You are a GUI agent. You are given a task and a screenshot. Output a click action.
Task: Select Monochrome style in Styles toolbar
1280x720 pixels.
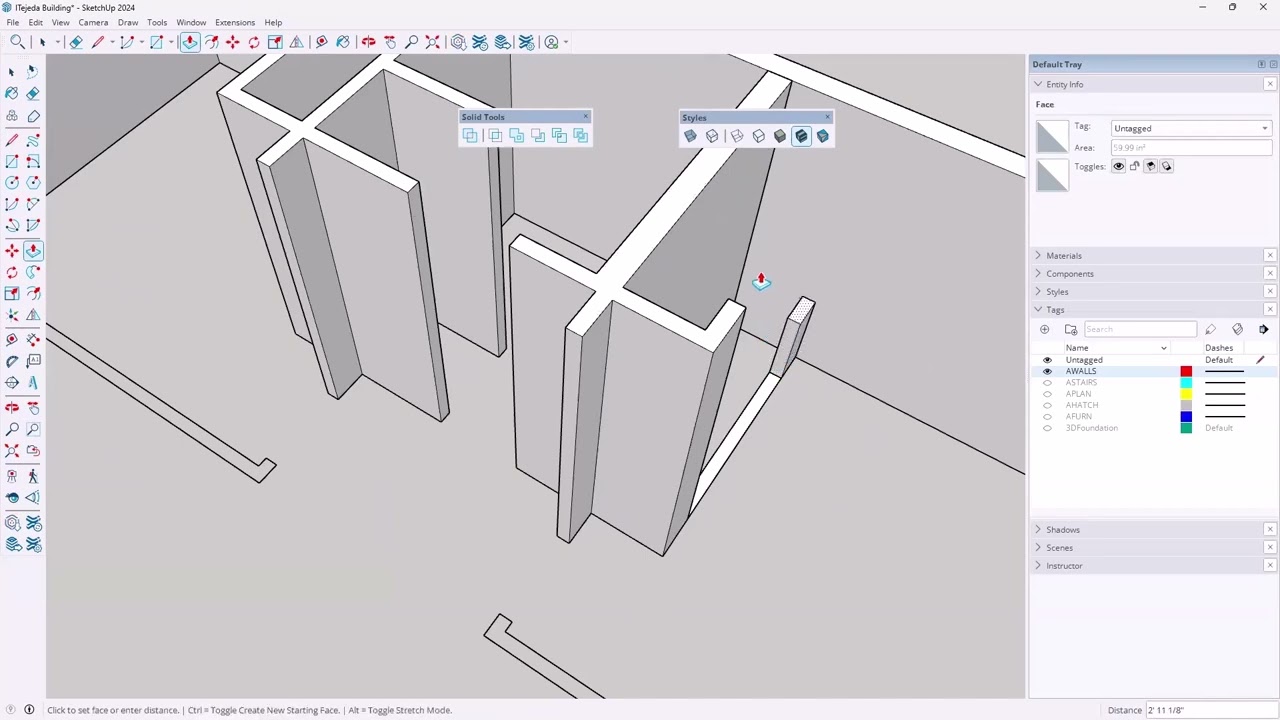[822, 136]
